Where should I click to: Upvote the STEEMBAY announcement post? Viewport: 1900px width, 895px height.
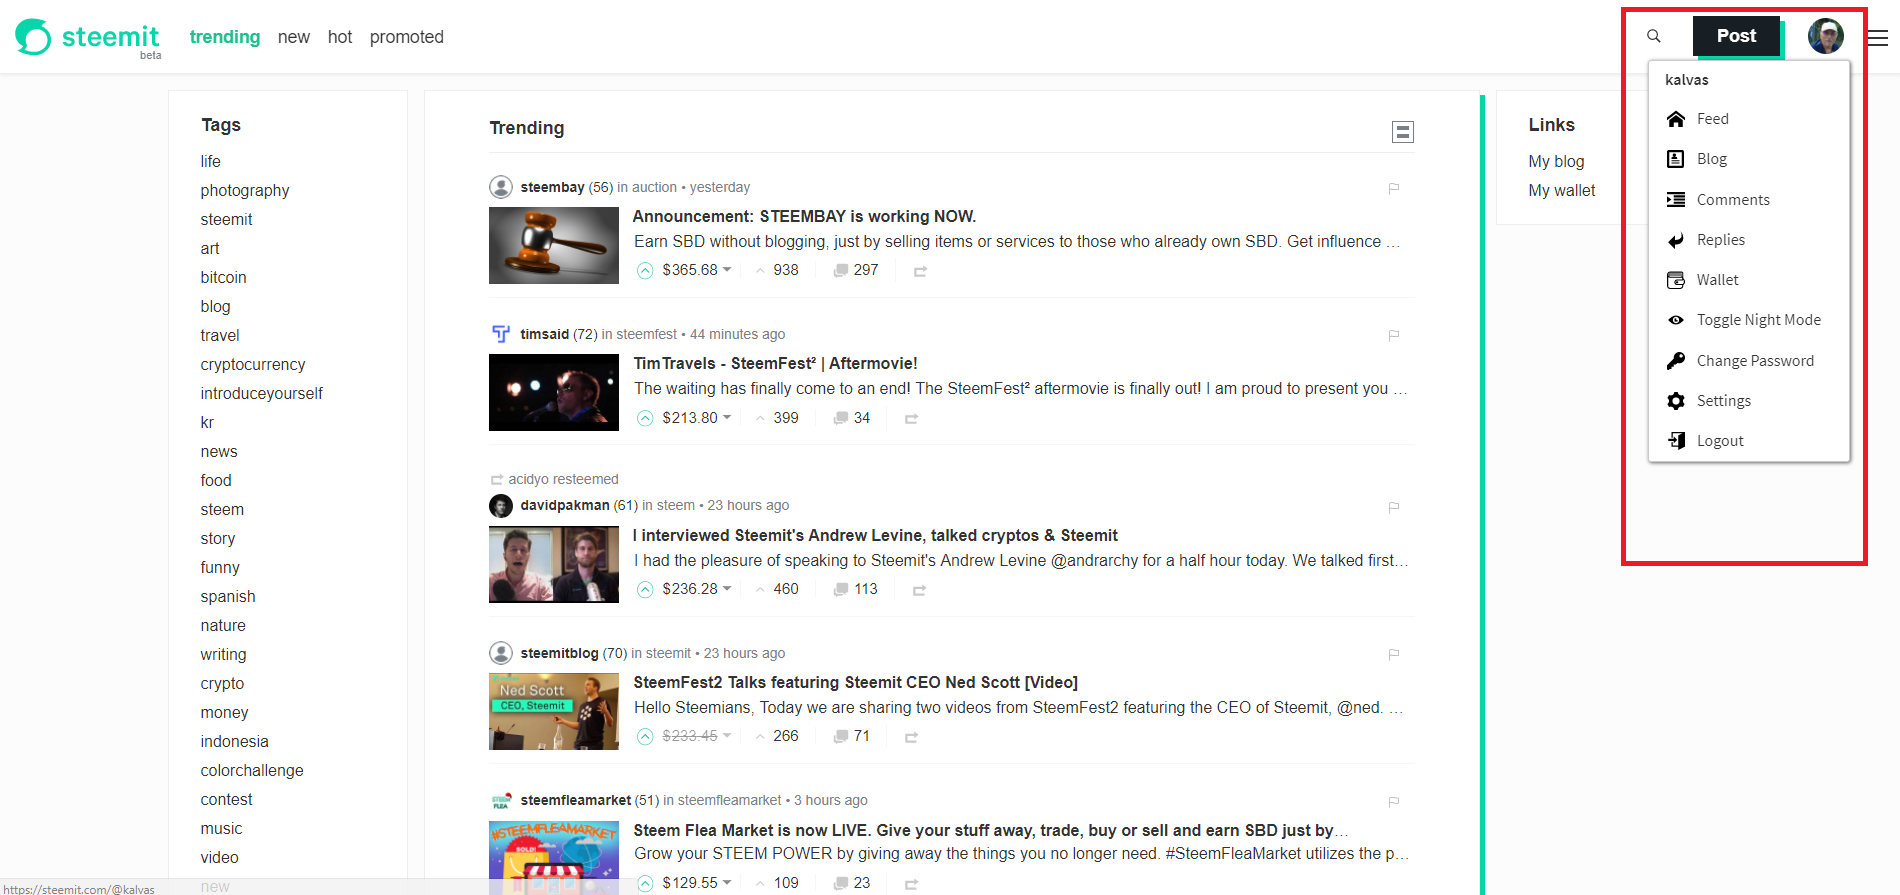tap(645, 270)
